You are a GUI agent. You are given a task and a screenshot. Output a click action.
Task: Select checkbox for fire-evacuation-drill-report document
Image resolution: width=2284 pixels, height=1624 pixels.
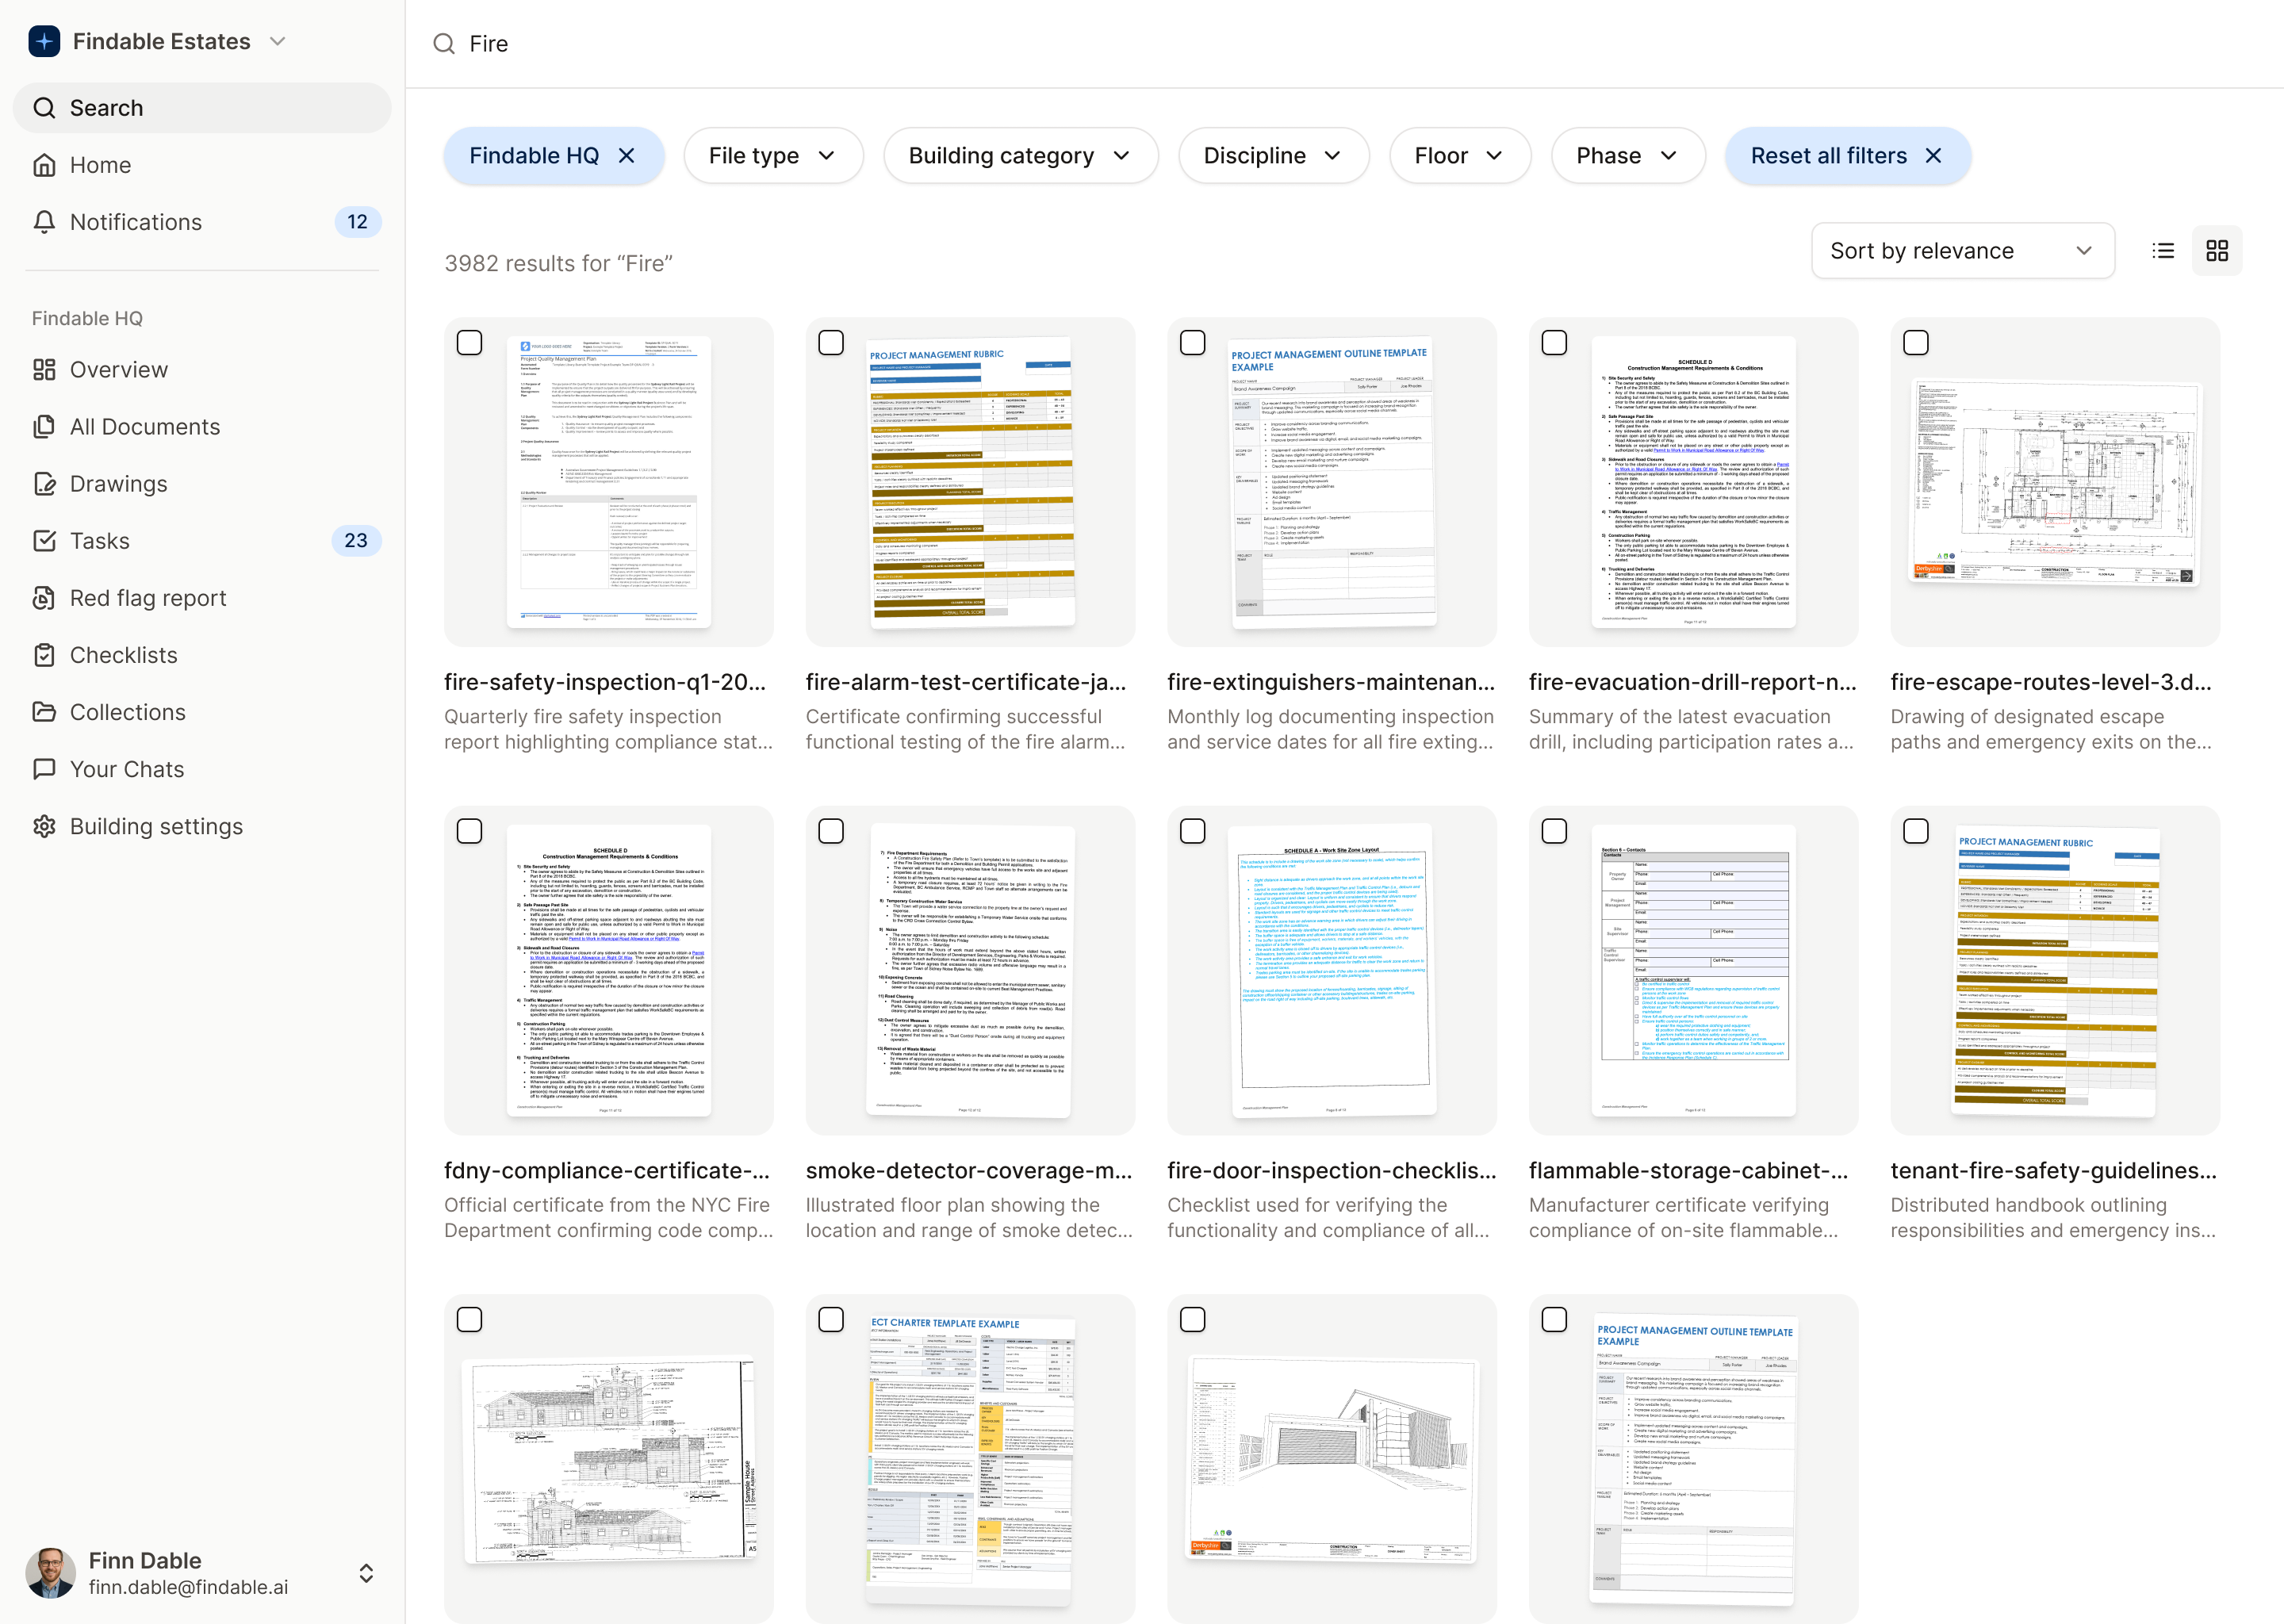tap(1554, 343)
